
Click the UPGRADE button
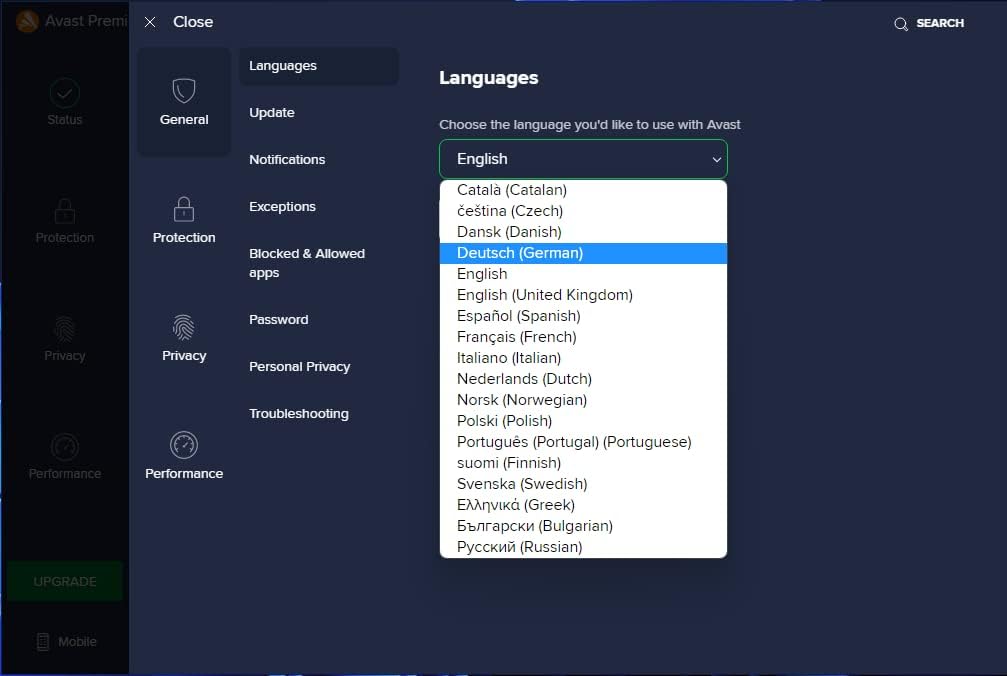tap(64, 581)
